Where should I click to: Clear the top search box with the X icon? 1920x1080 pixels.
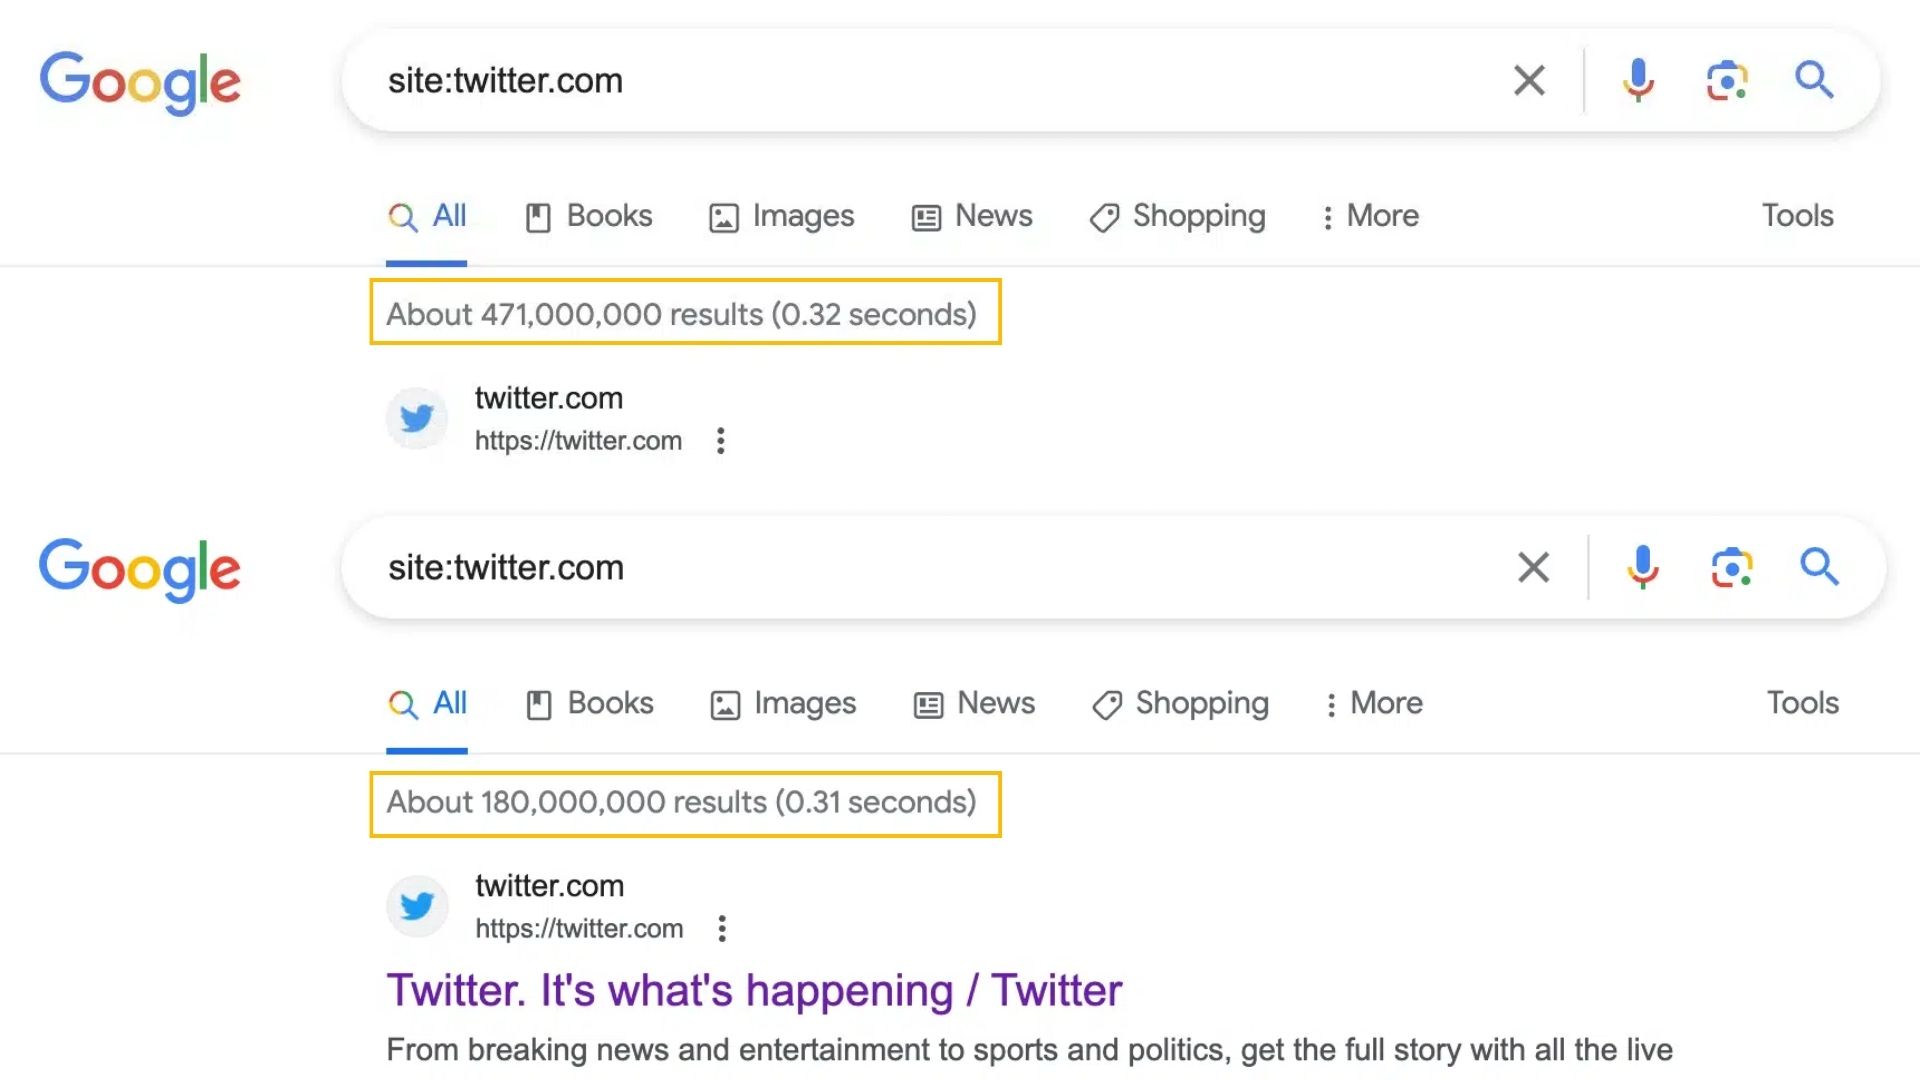(x=1529, y=80)
